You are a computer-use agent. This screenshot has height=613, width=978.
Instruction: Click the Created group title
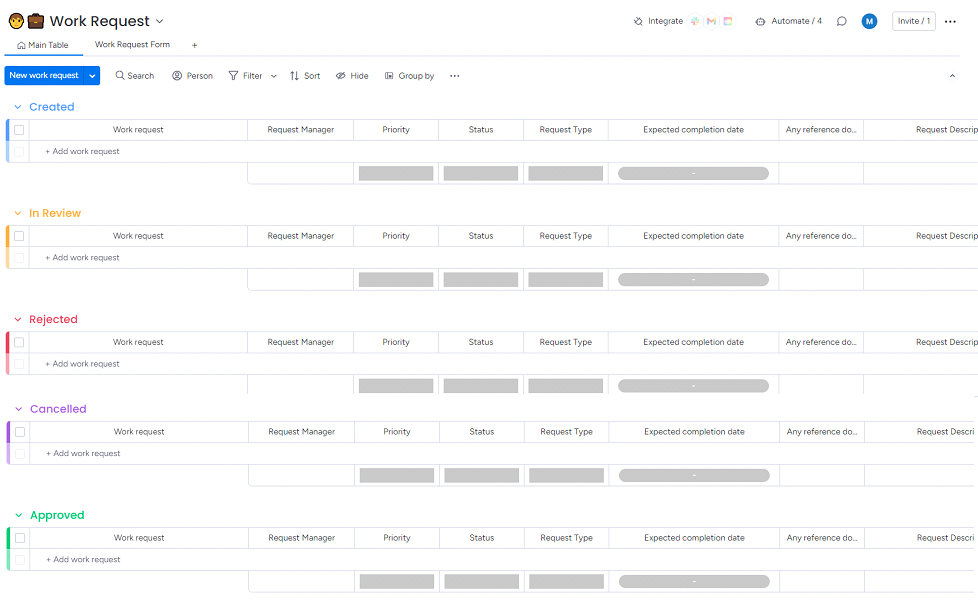click(x=52, y=107)
